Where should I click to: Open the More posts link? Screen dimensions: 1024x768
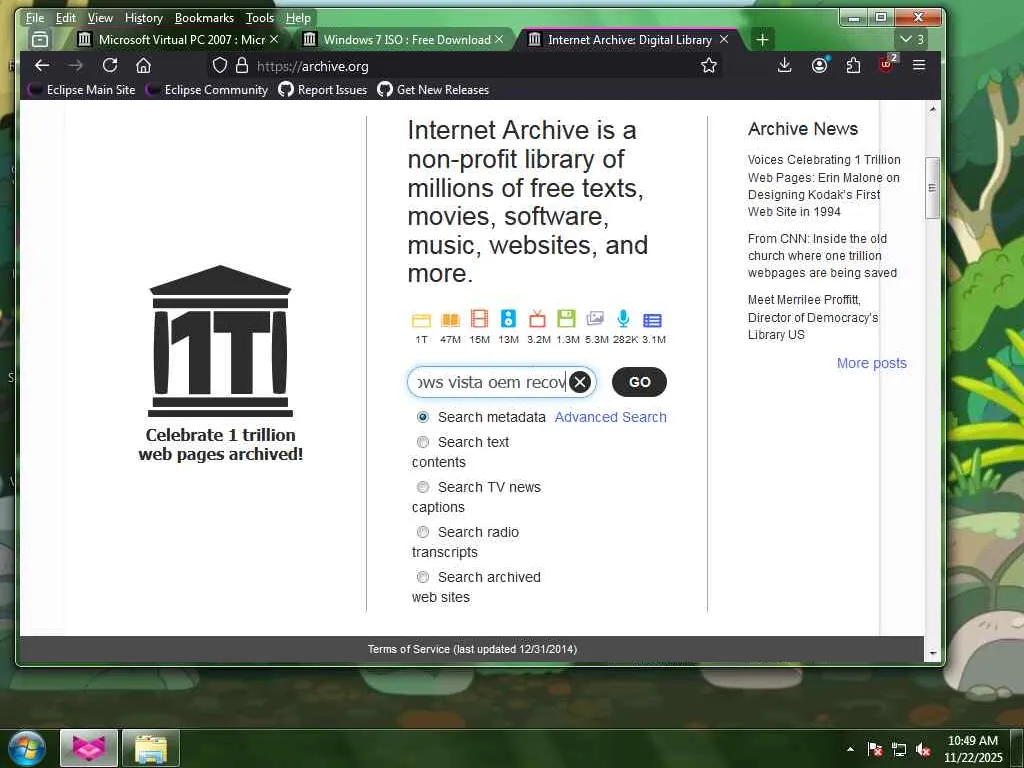click(x=872, y=363)
